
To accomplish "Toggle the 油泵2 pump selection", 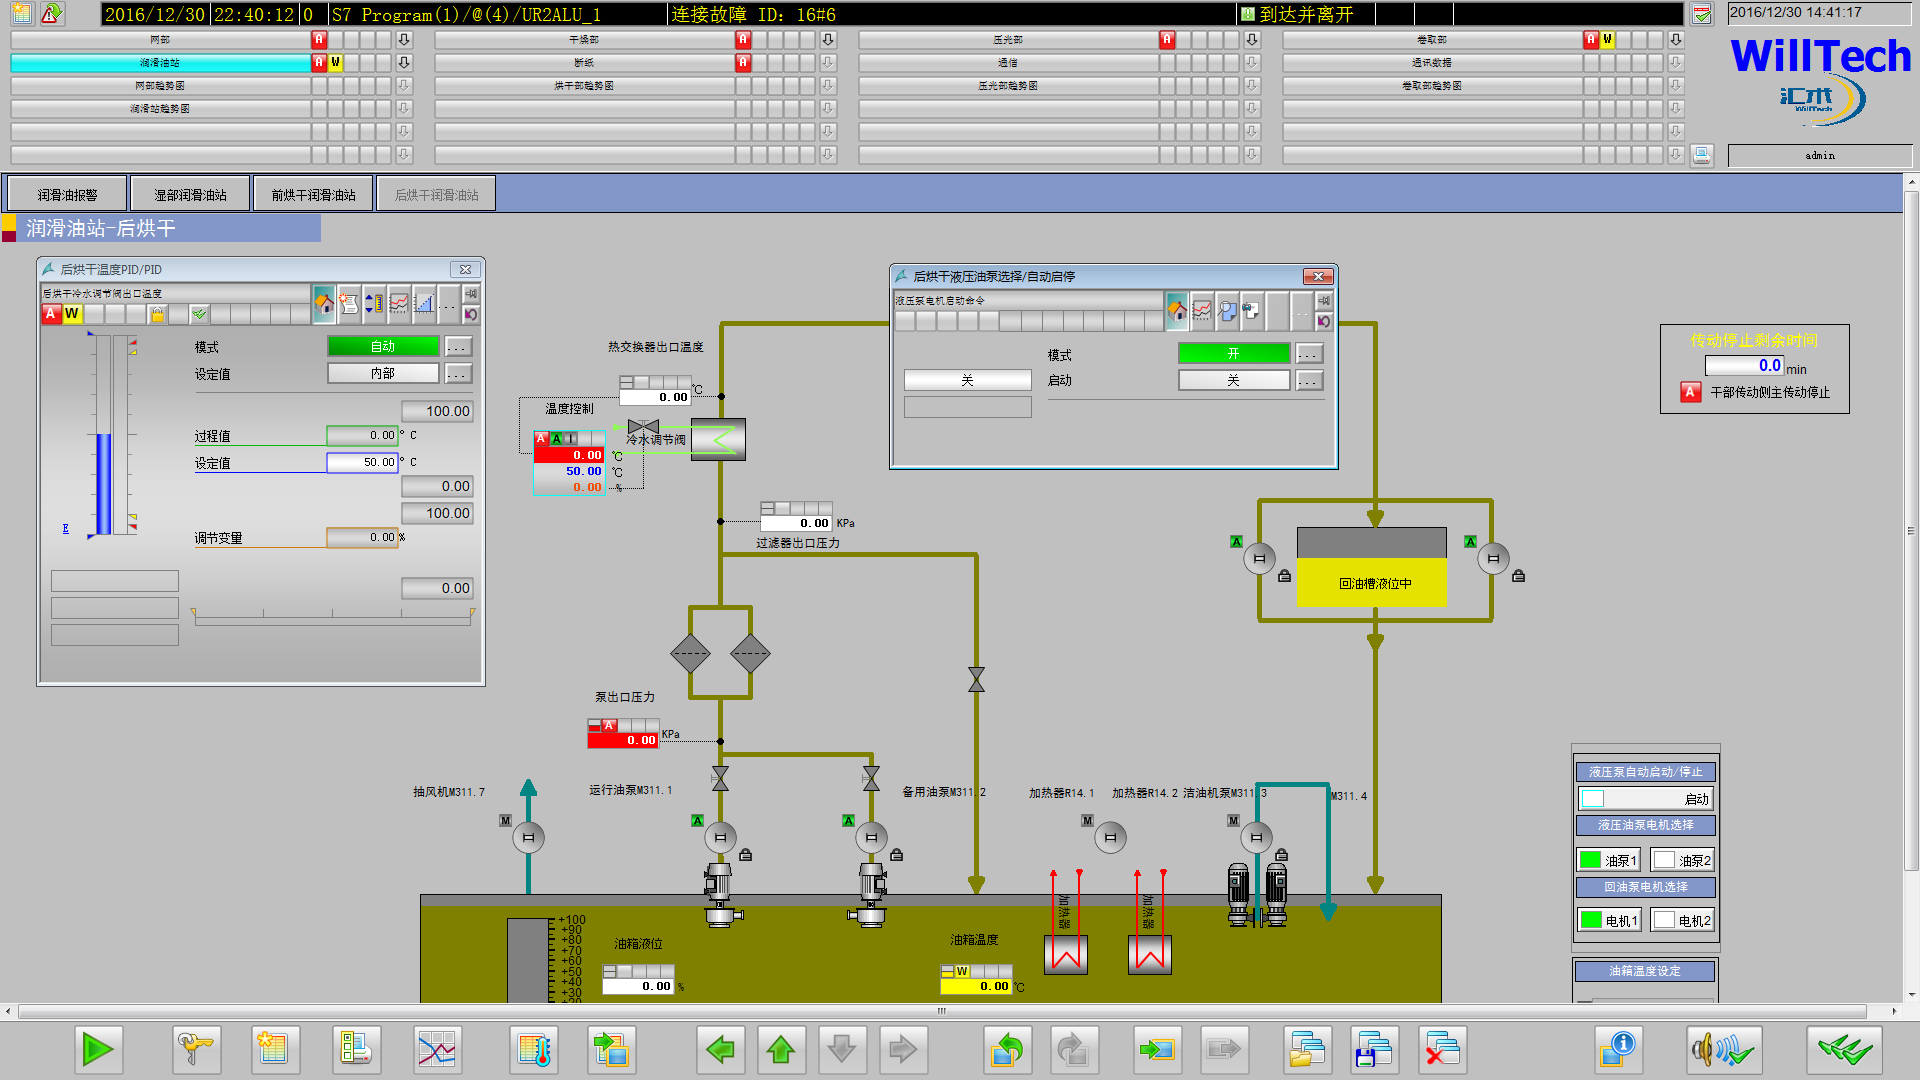I will tap(1682, 860).
